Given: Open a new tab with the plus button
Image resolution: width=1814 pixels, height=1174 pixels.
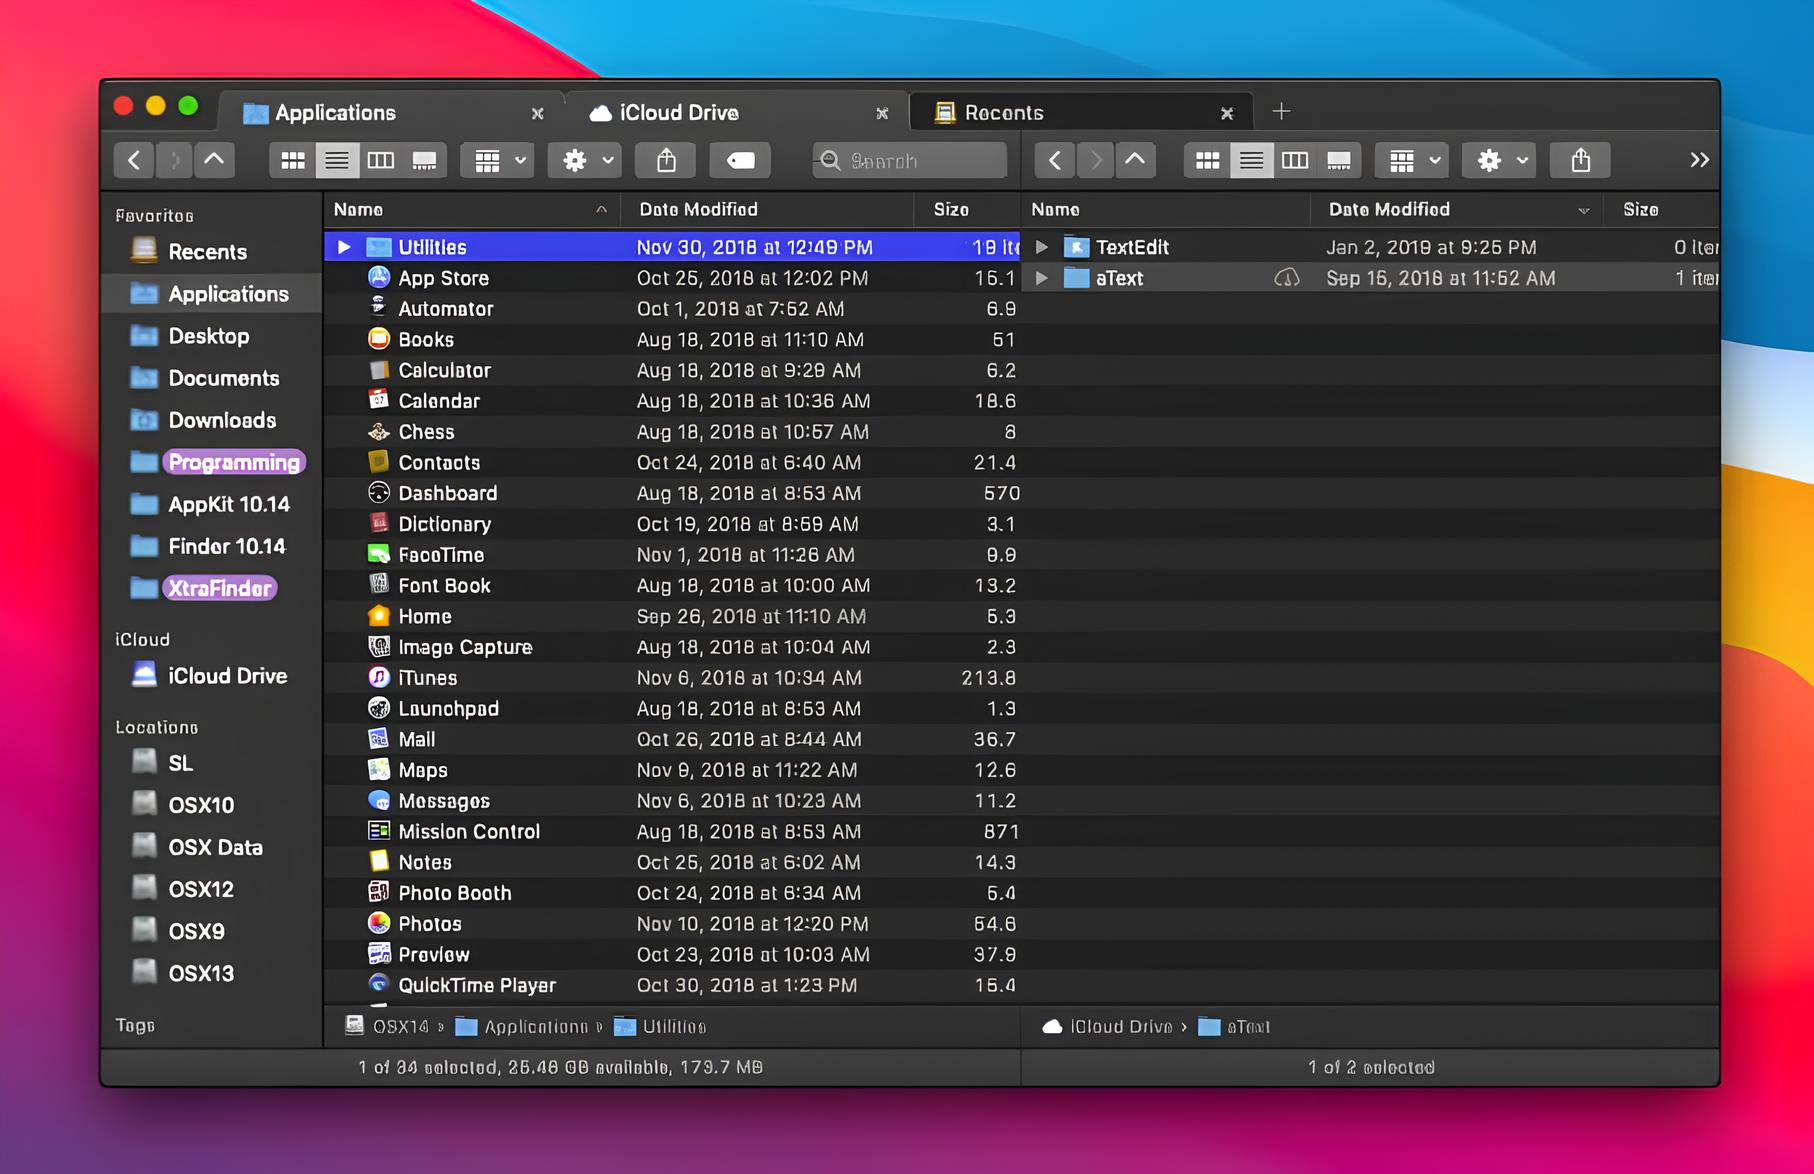Looking at the screenshot, I should [1281, 111].
